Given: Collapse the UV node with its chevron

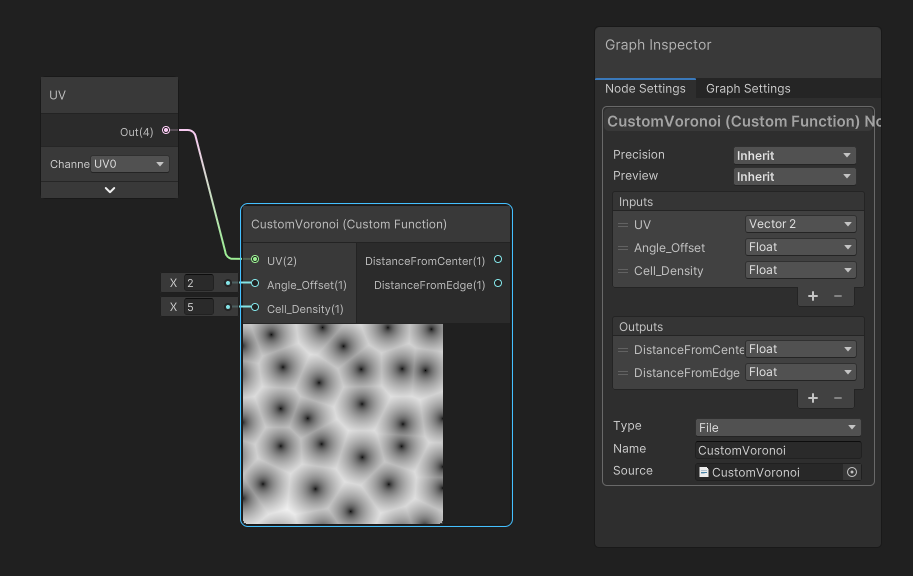Looking at the screenshot, I should [x=109, y=188].
